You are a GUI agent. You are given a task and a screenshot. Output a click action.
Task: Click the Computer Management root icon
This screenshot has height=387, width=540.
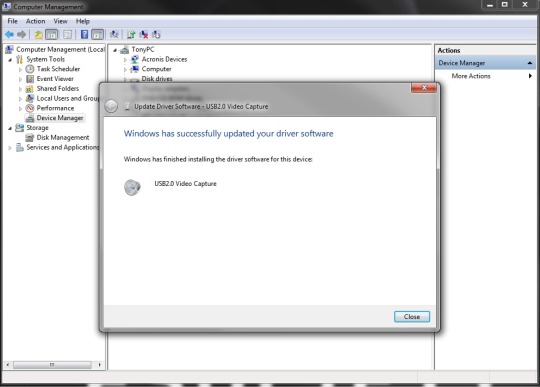pyautogui.click(x=9, y=49)
